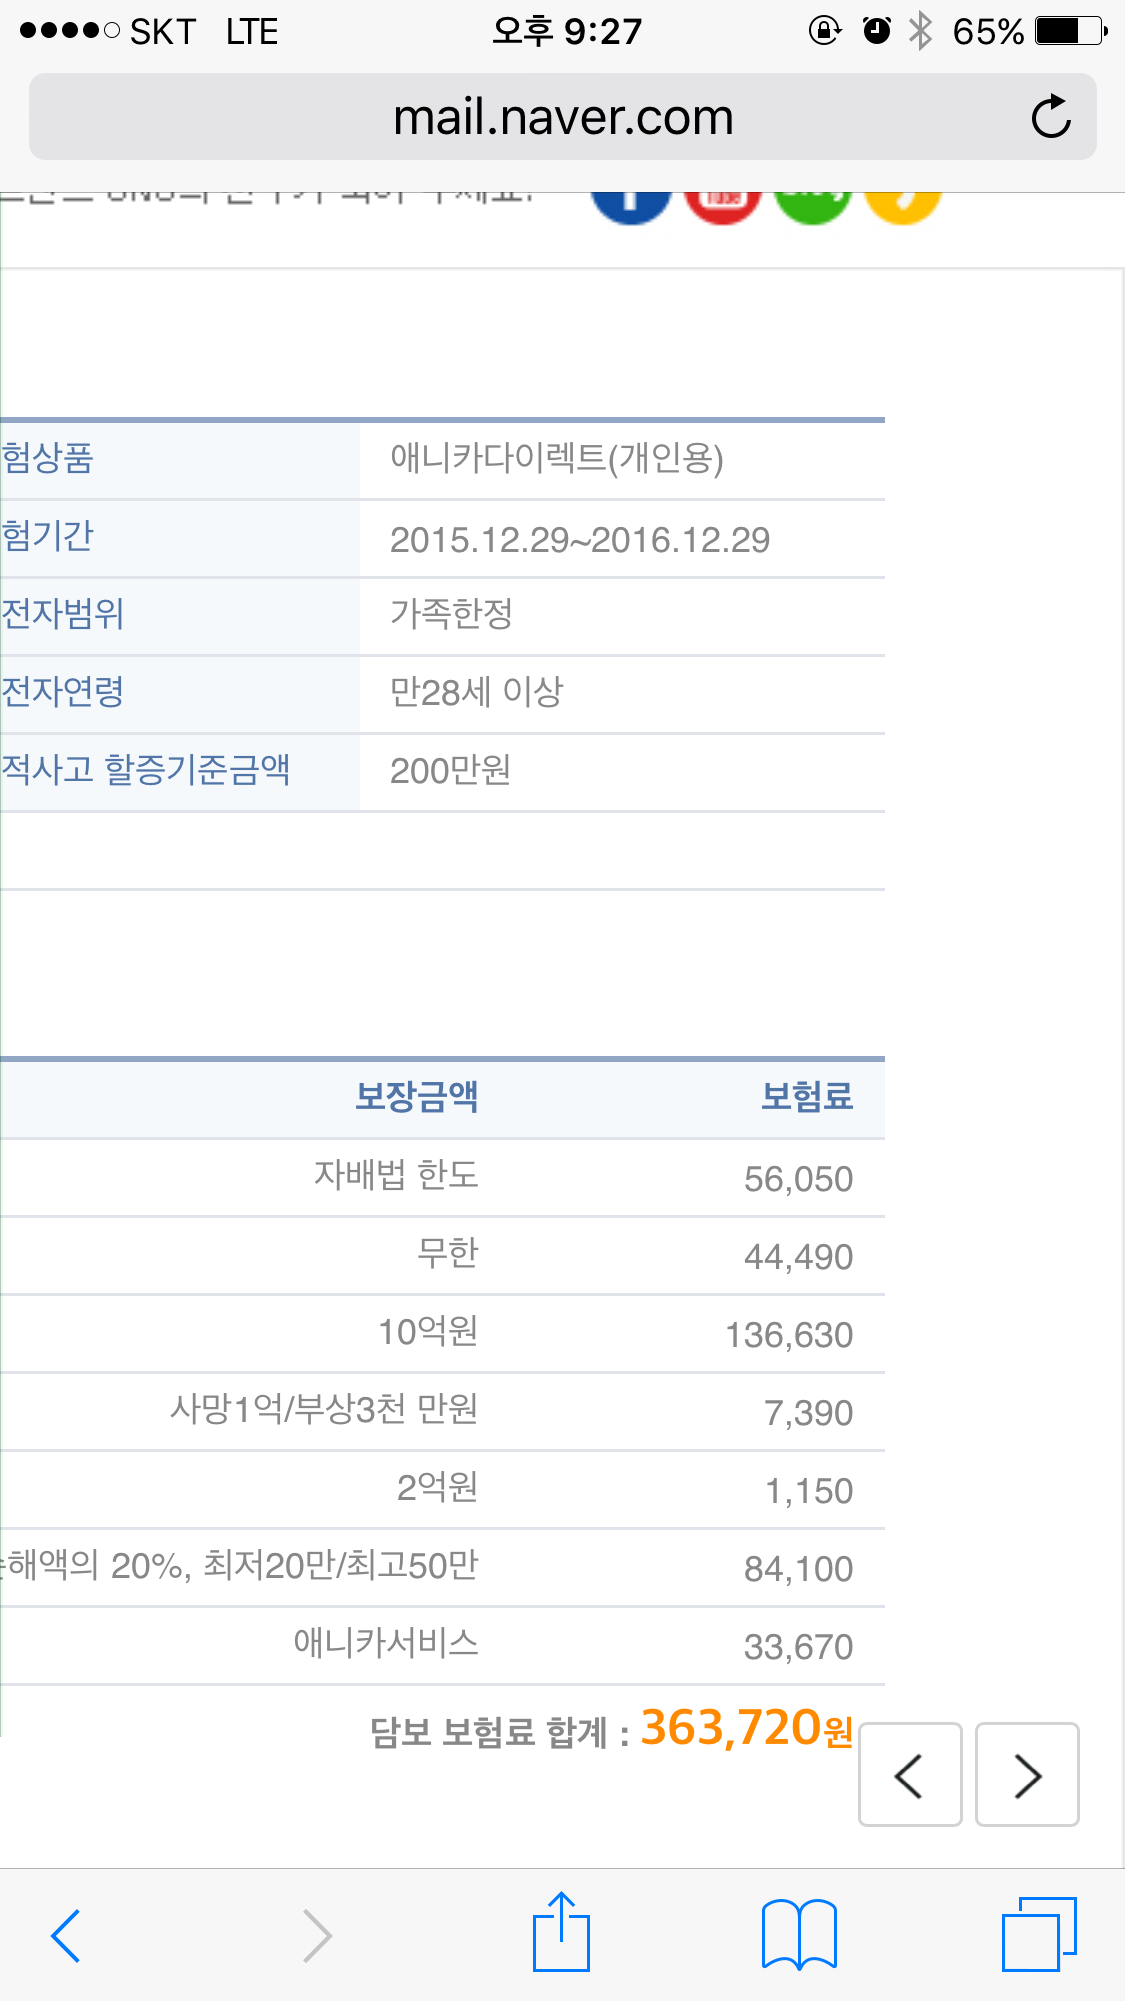Tap the 136,630 premium value
1125x2001 pixels.
(x=789, y=1335)
